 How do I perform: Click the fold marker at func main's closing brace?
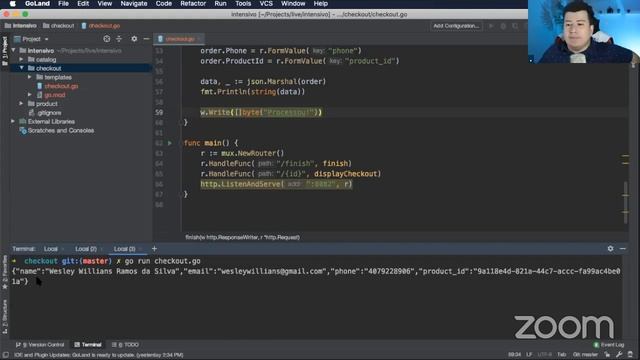pos(181,194)
